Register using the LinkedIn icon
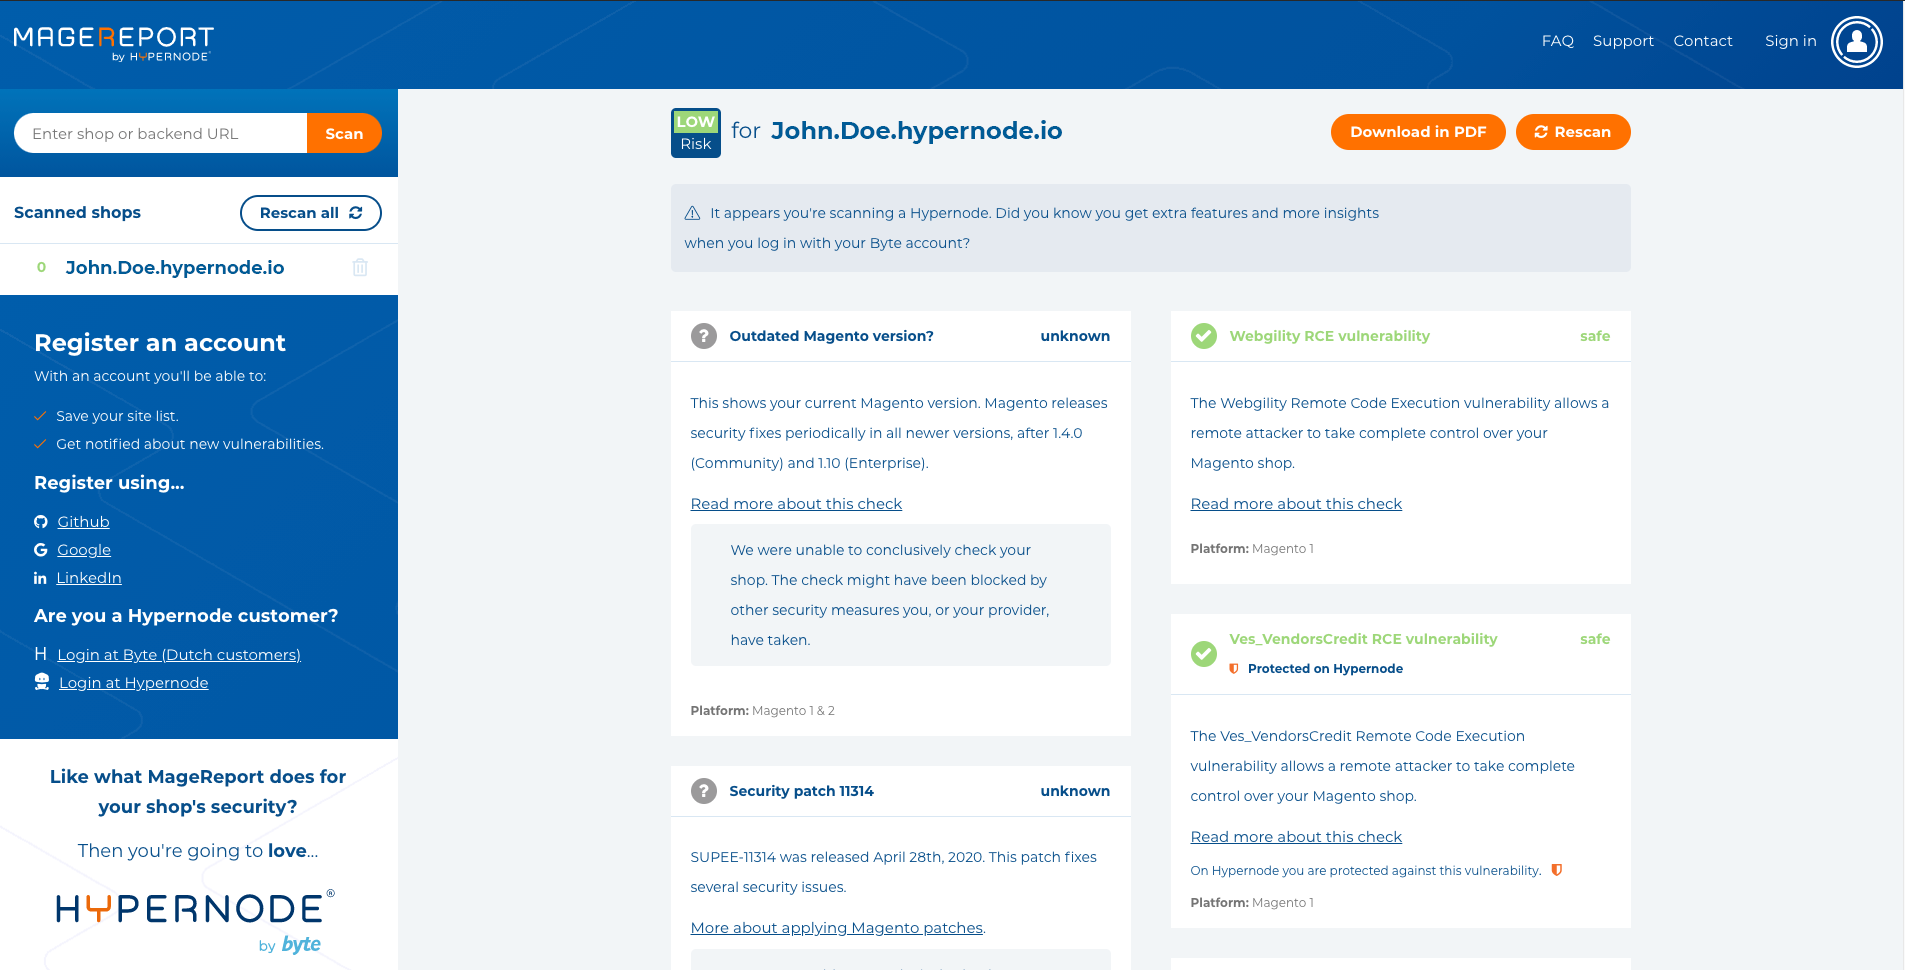The height and width of the screenshot is (970, 1905). point(40,577)
